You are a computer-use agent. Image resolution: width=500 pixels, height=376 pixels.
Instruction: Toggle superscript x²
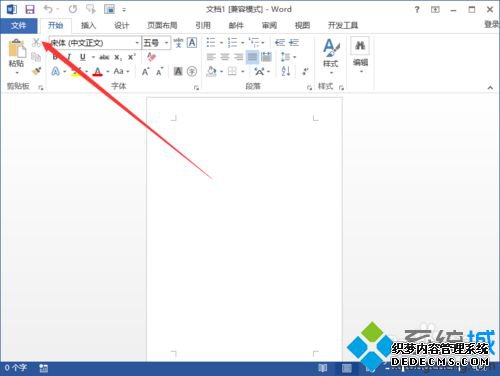point(132,57)
